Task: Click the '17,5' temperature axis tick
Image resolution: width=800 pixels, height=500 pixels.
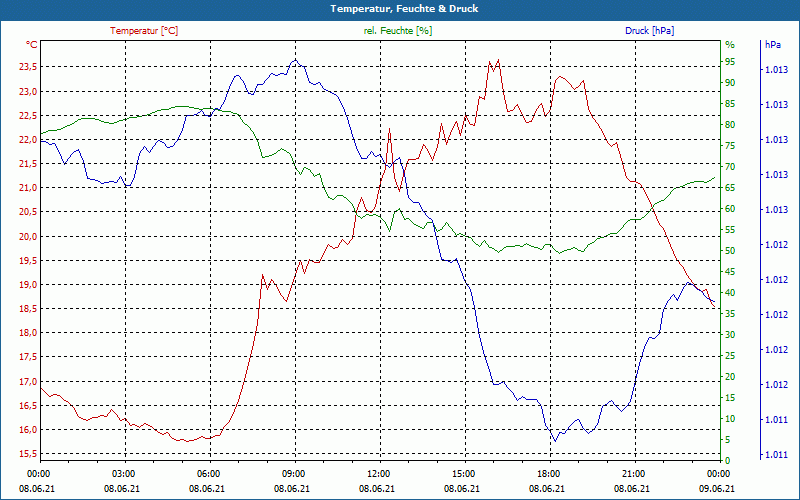Action: tap(28, 357)
